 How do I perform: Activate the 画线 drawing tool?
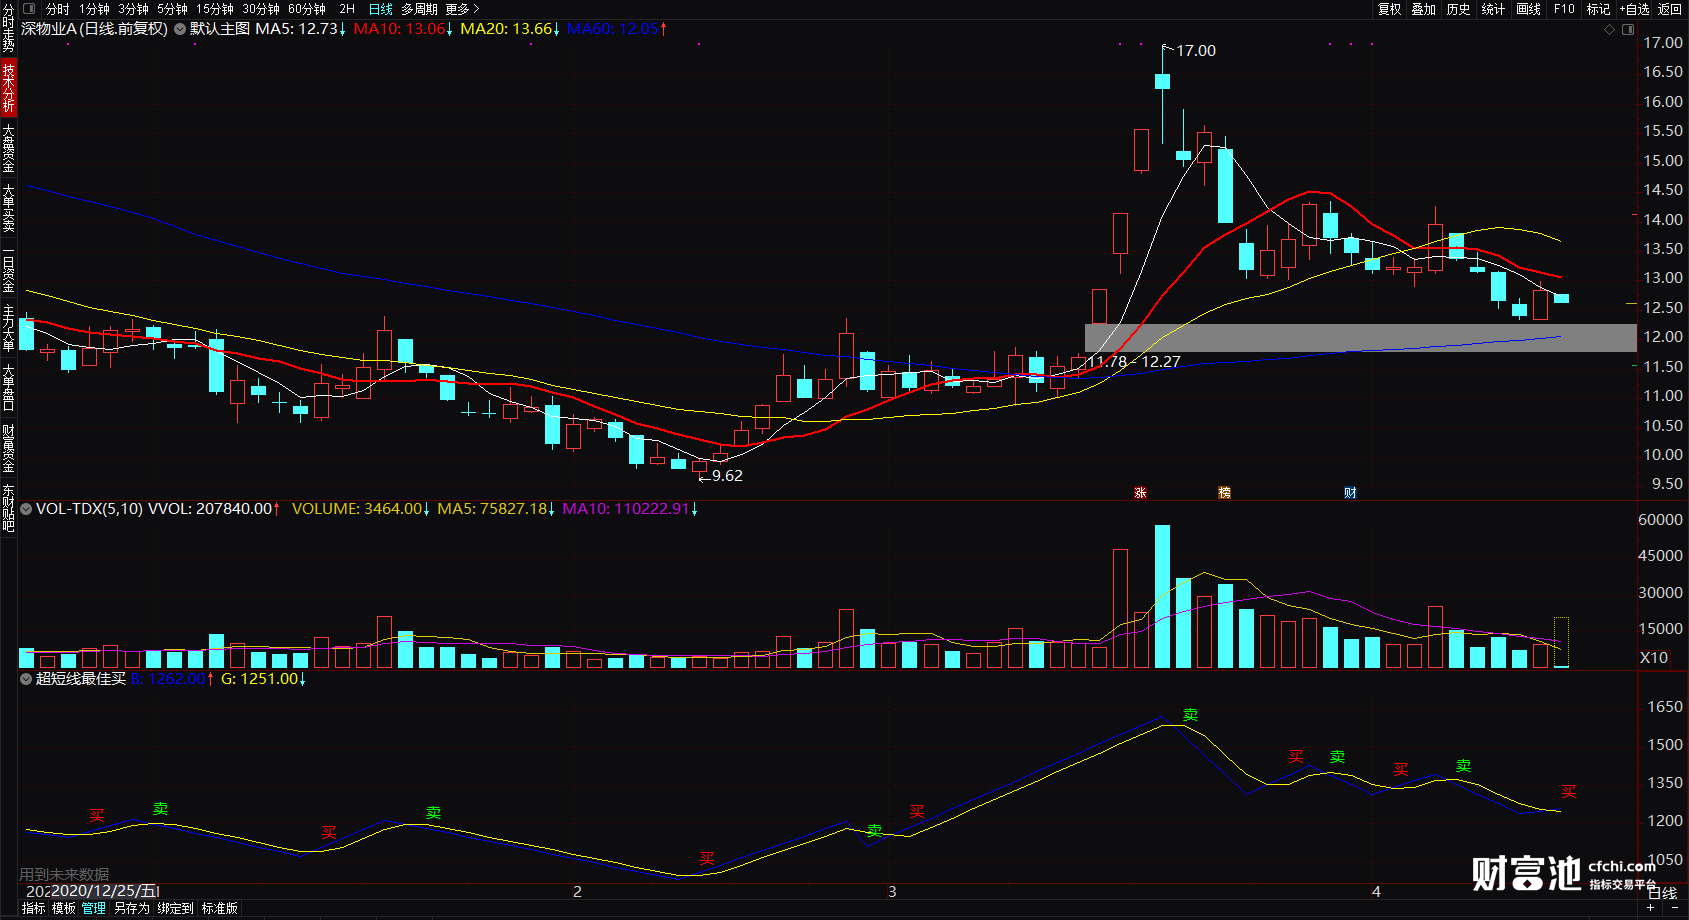[1529, 9]
